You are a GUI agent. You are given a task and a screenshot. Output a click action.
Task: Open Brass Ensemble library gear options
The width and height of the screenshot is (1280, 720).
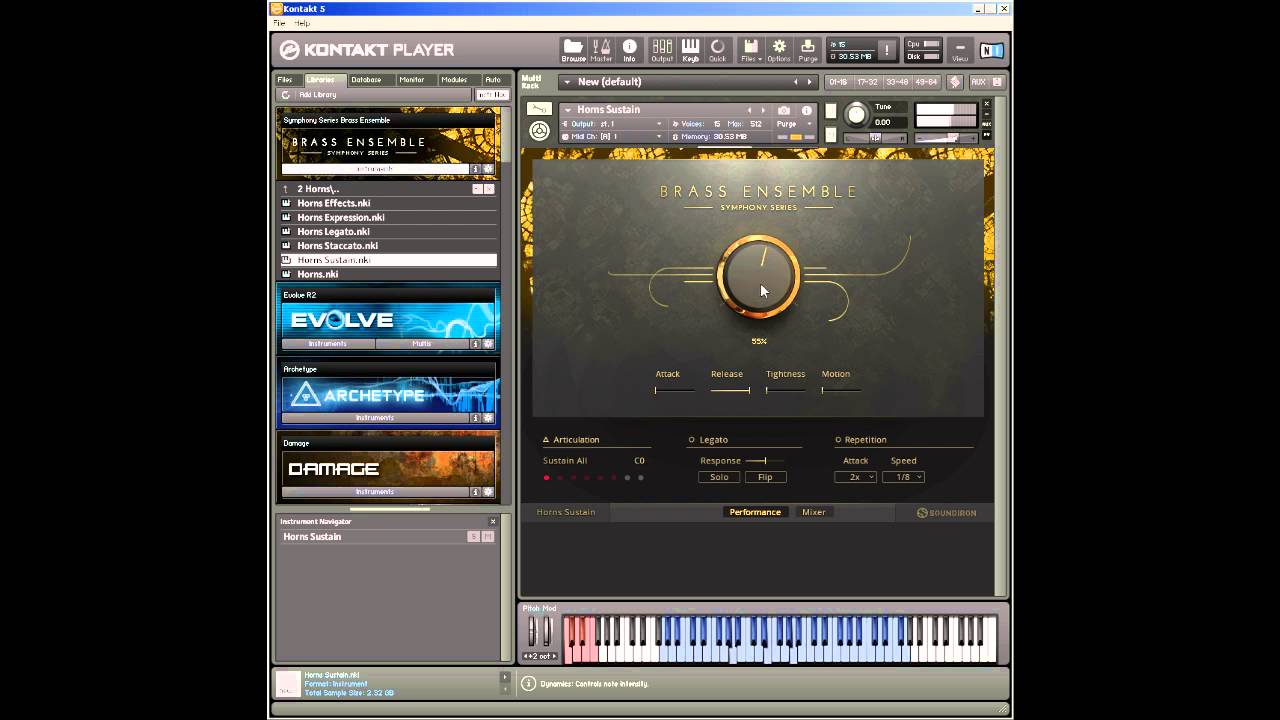(488, 169)
